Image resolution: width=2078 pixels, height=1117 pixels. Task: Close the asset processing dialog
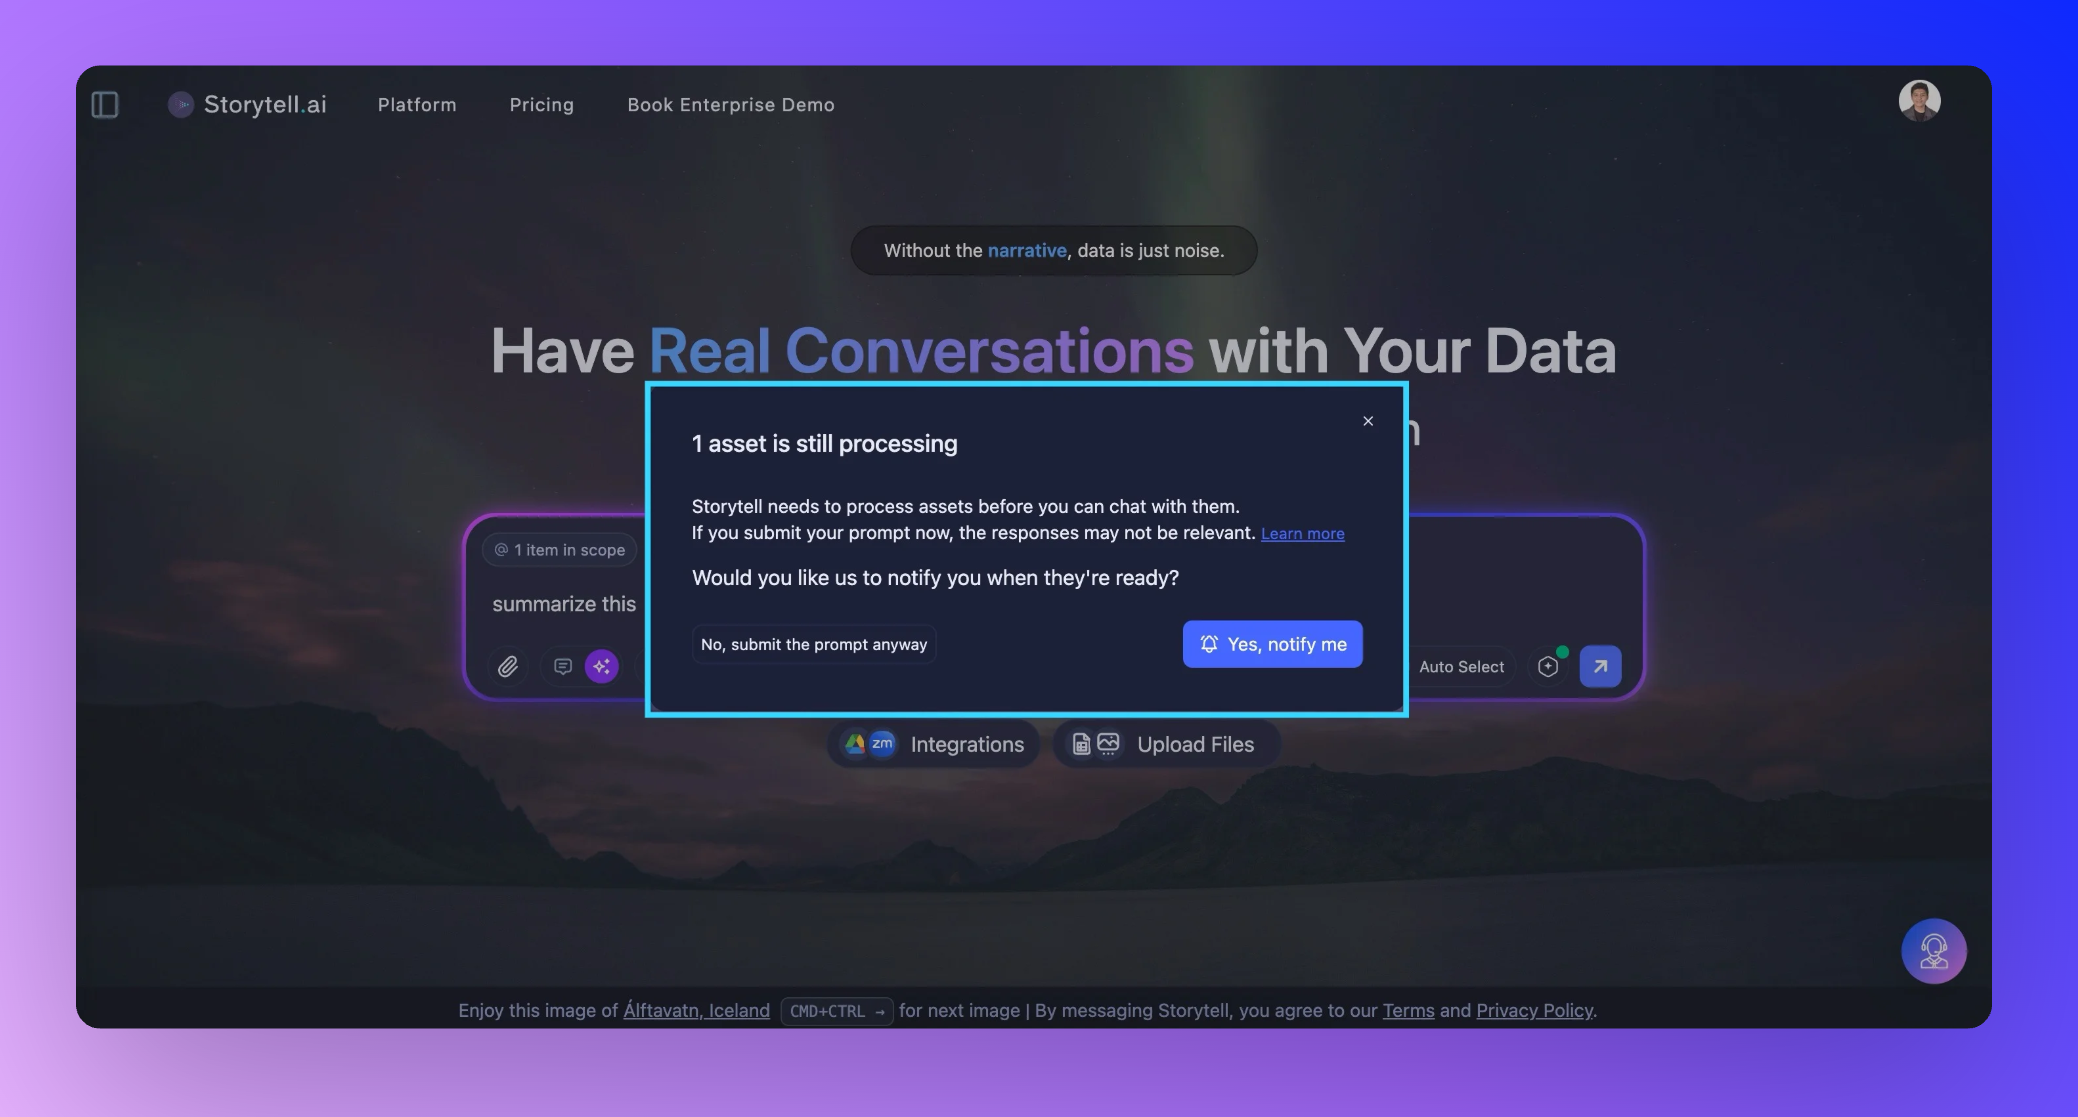1368,421
